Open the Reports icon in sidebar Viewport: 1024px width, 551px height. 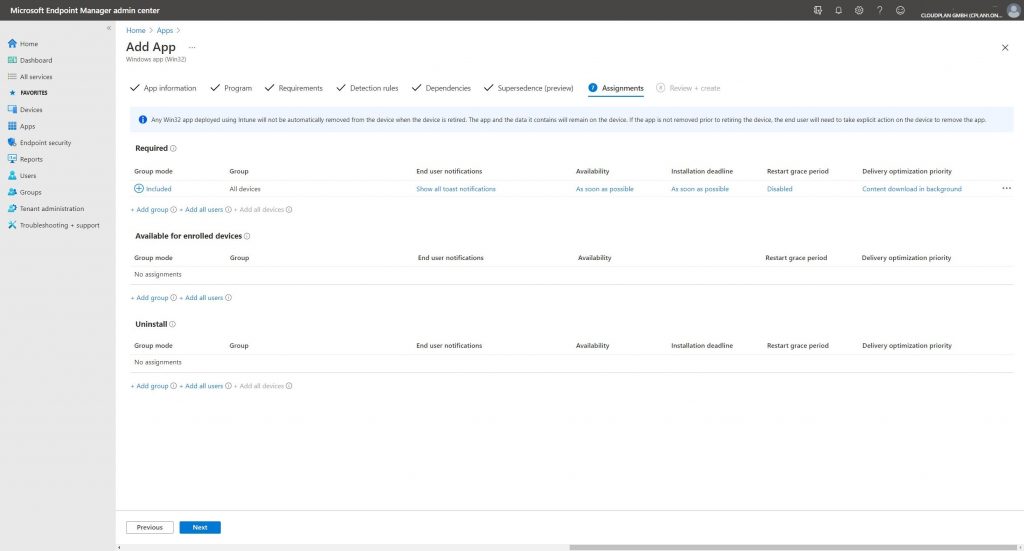pos(12,159)
